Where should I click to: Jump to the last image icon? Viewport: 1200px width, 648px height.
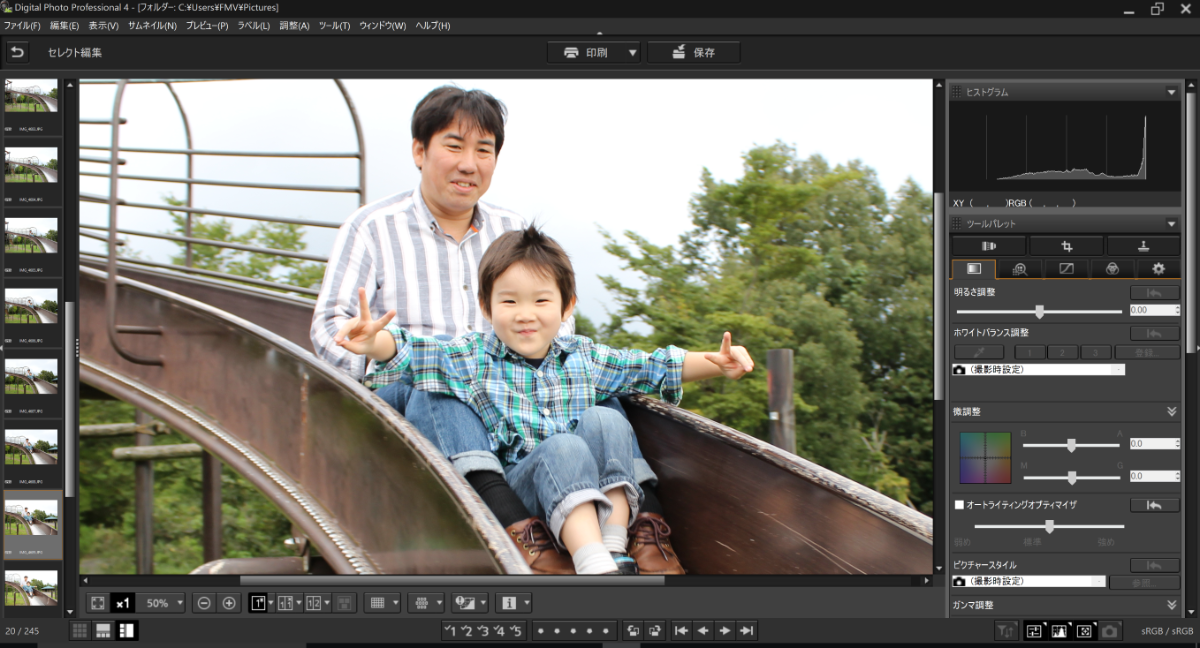746,630
